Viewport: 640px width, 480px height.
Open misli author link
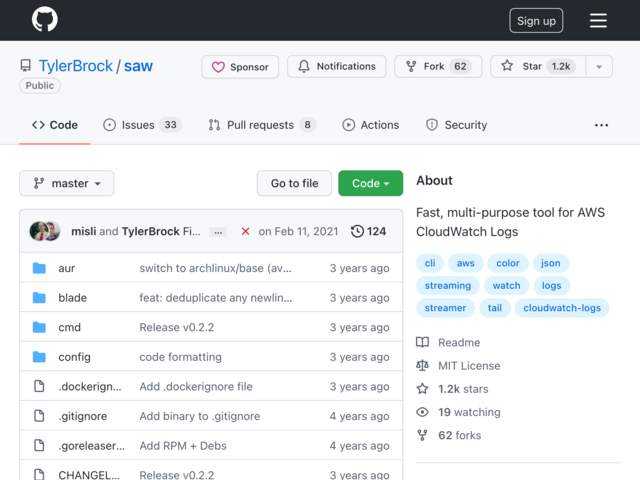[x=84, y=231]
